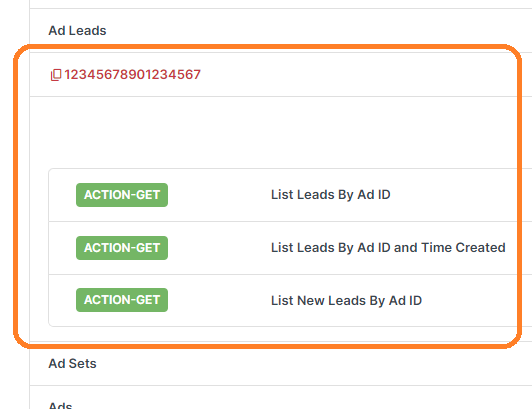Expand the Ad Sets section
Image resolution: width=532 pixels, height=409 pixels.
point(72,364)
